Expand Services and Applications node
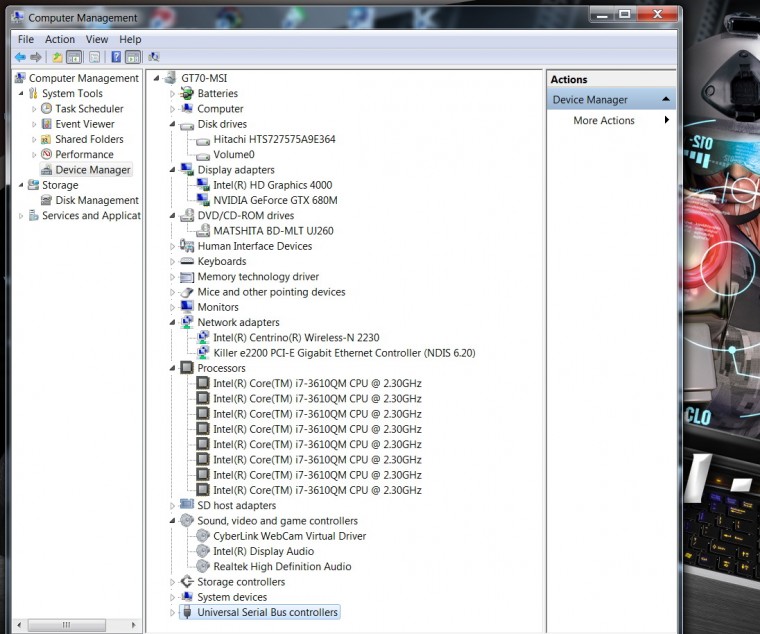The height and width of the screenshot is (634, 760). [21, 216]
